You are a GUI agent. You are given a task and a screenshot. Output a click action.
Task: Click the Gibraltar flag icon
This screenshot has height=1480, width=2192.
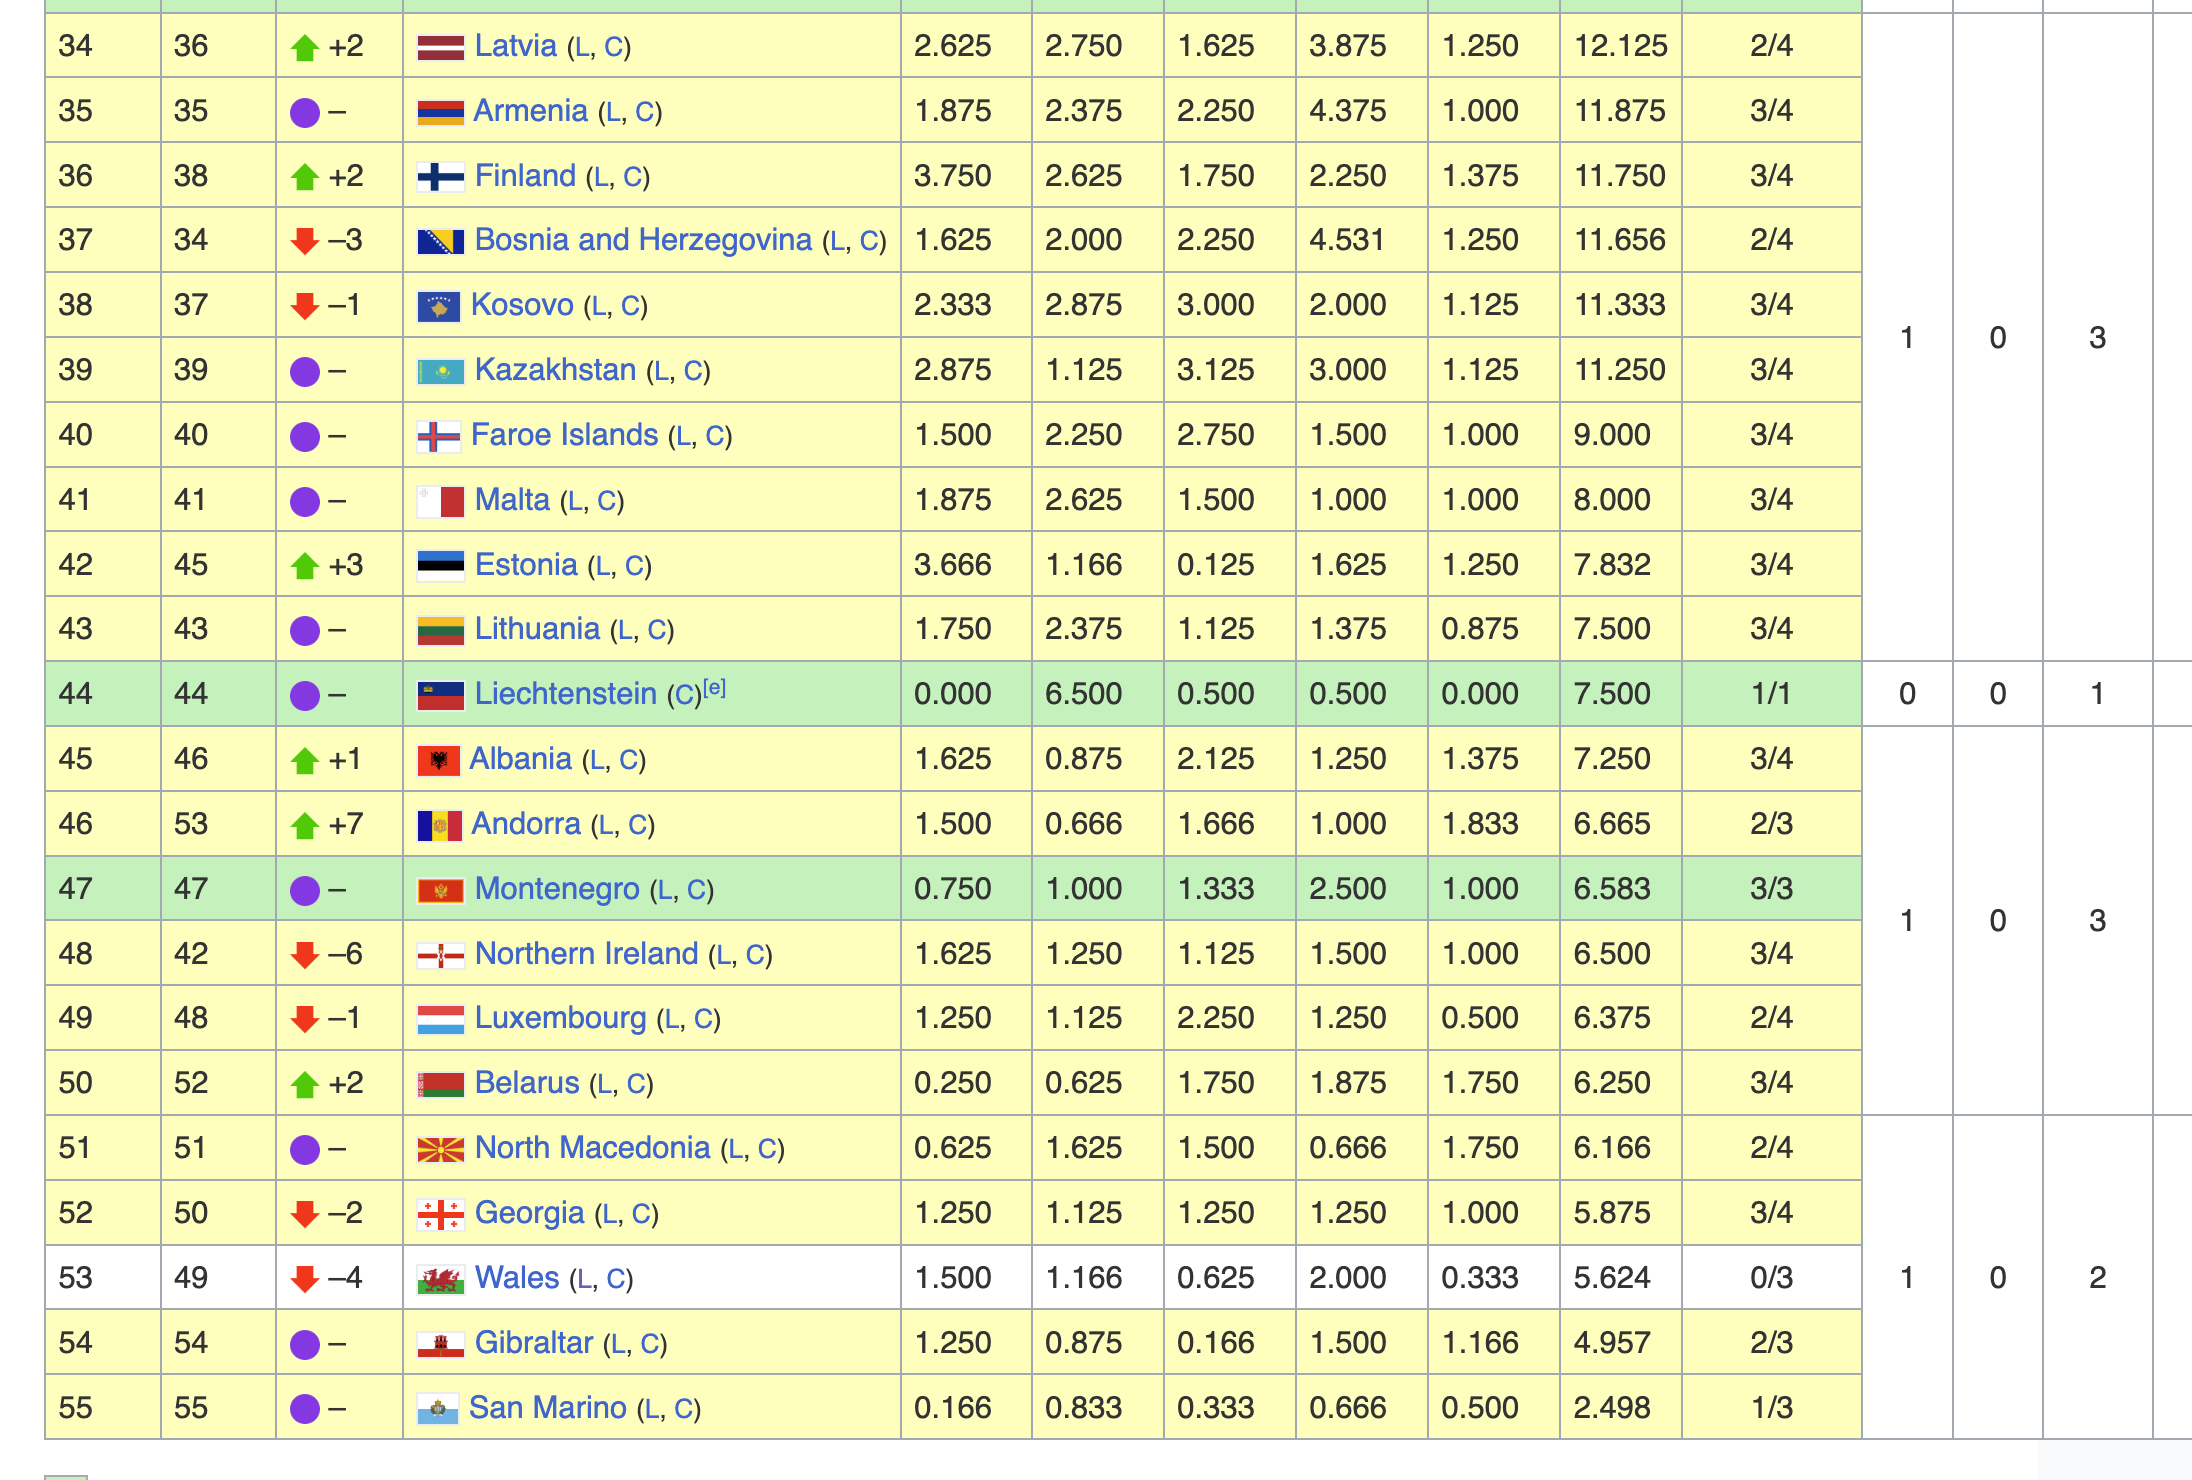click(440, 1344)
